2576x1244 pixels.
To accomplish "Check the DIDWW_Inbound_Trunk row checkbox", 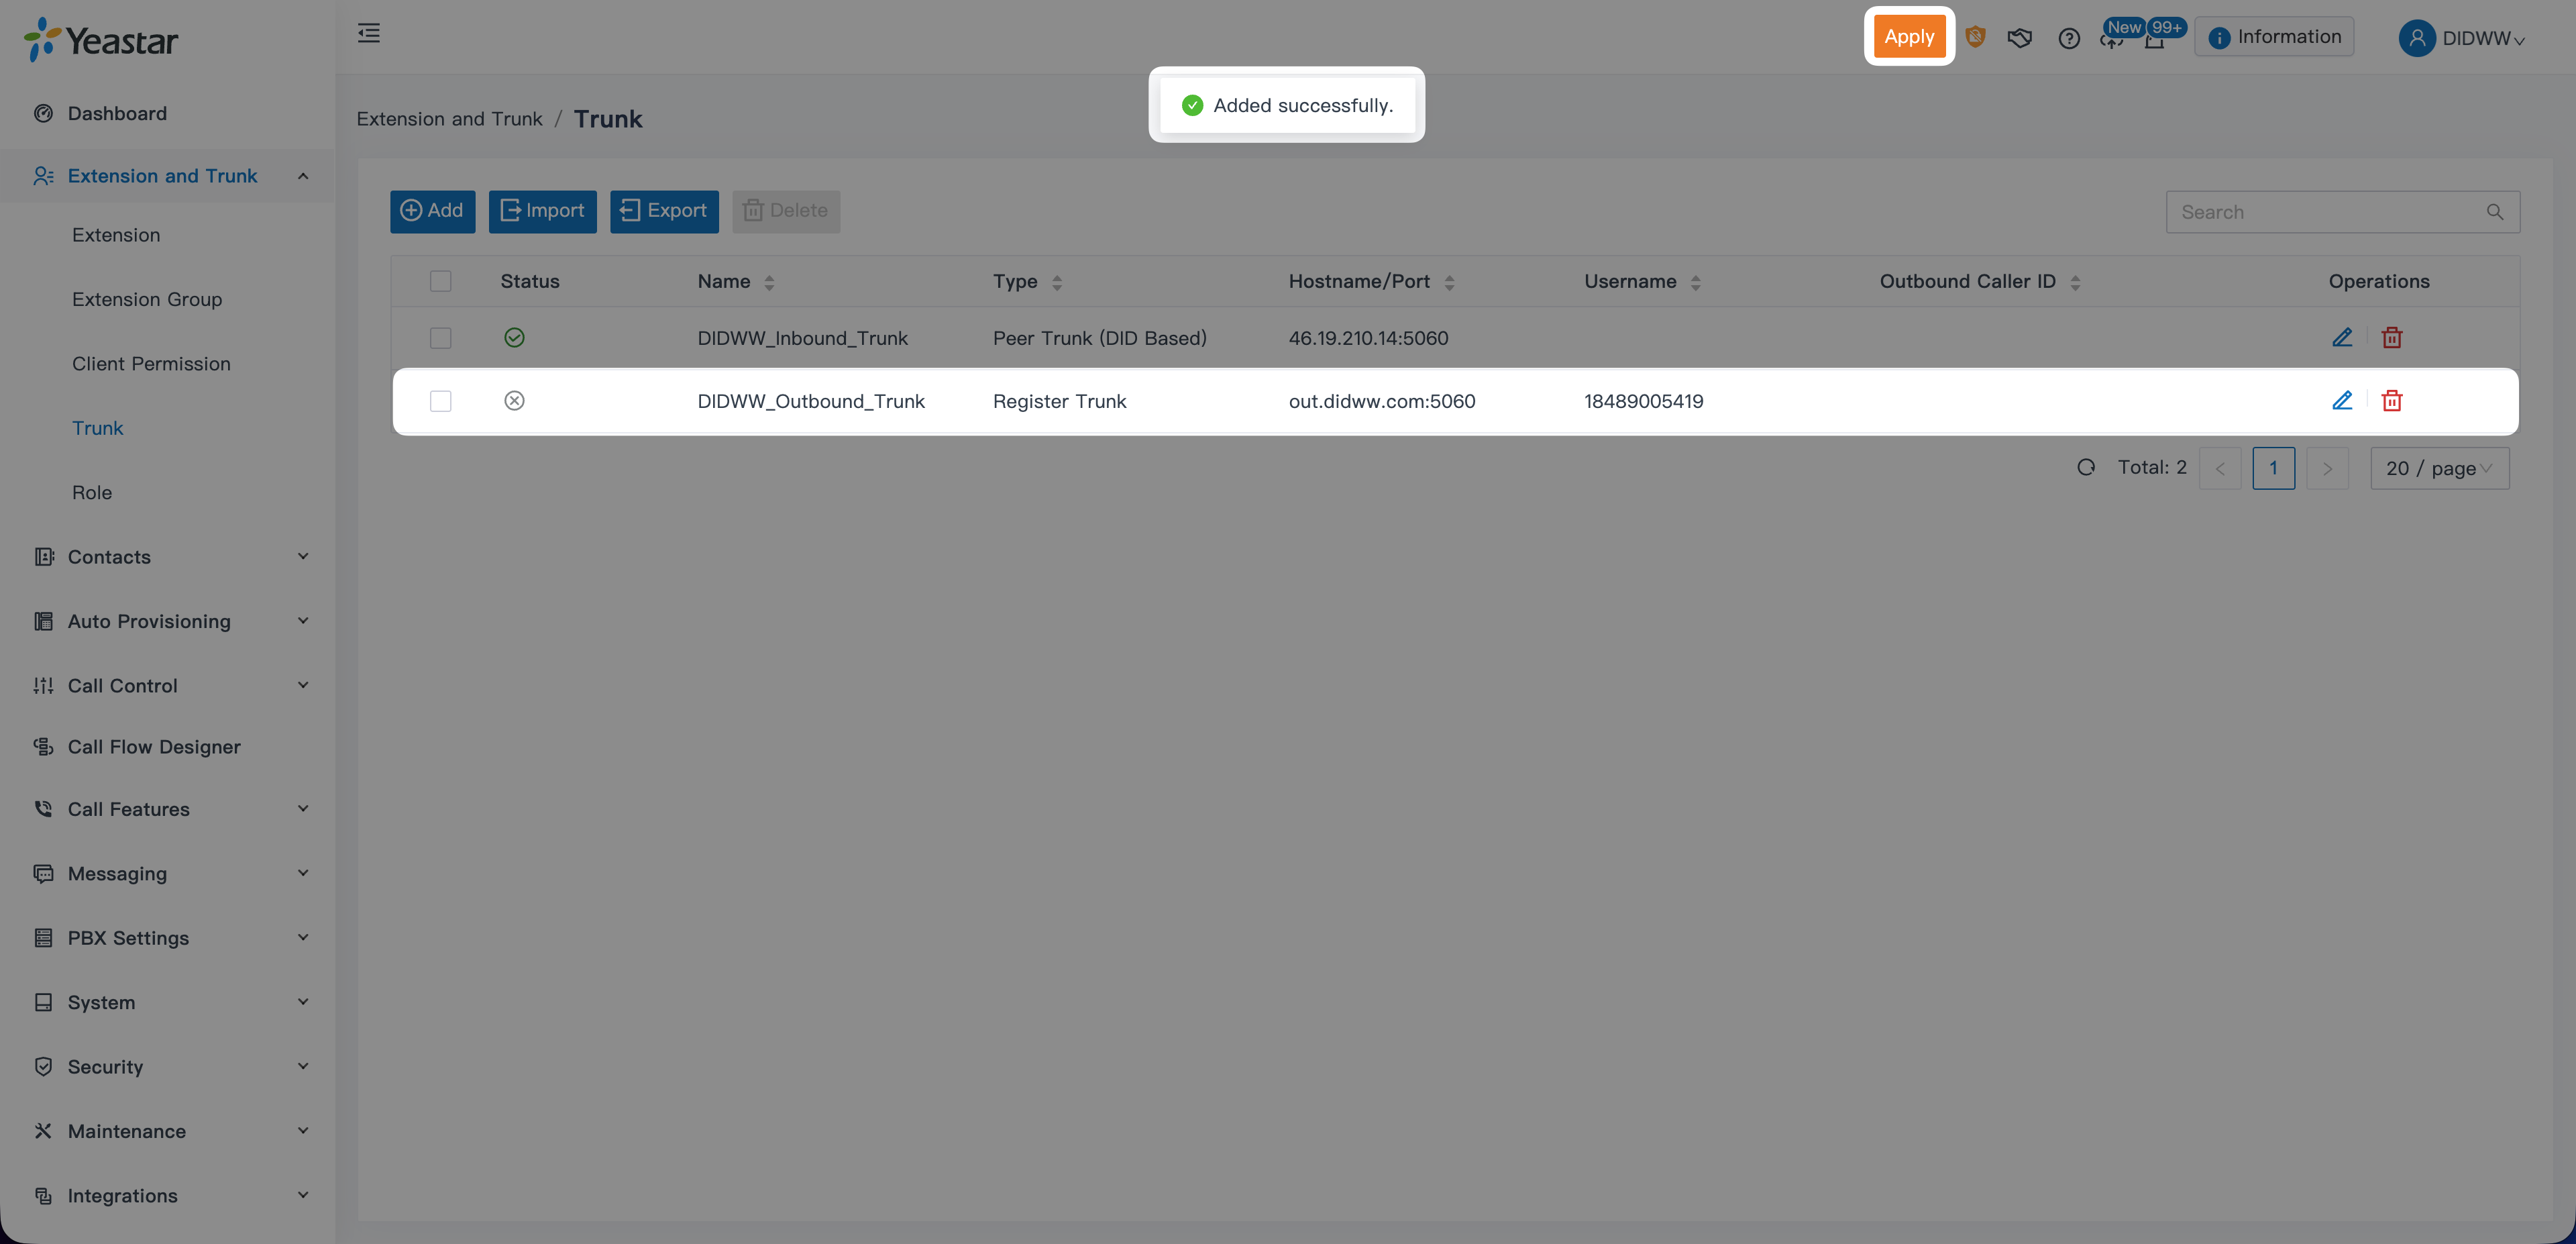I will (x=440, y=338).
